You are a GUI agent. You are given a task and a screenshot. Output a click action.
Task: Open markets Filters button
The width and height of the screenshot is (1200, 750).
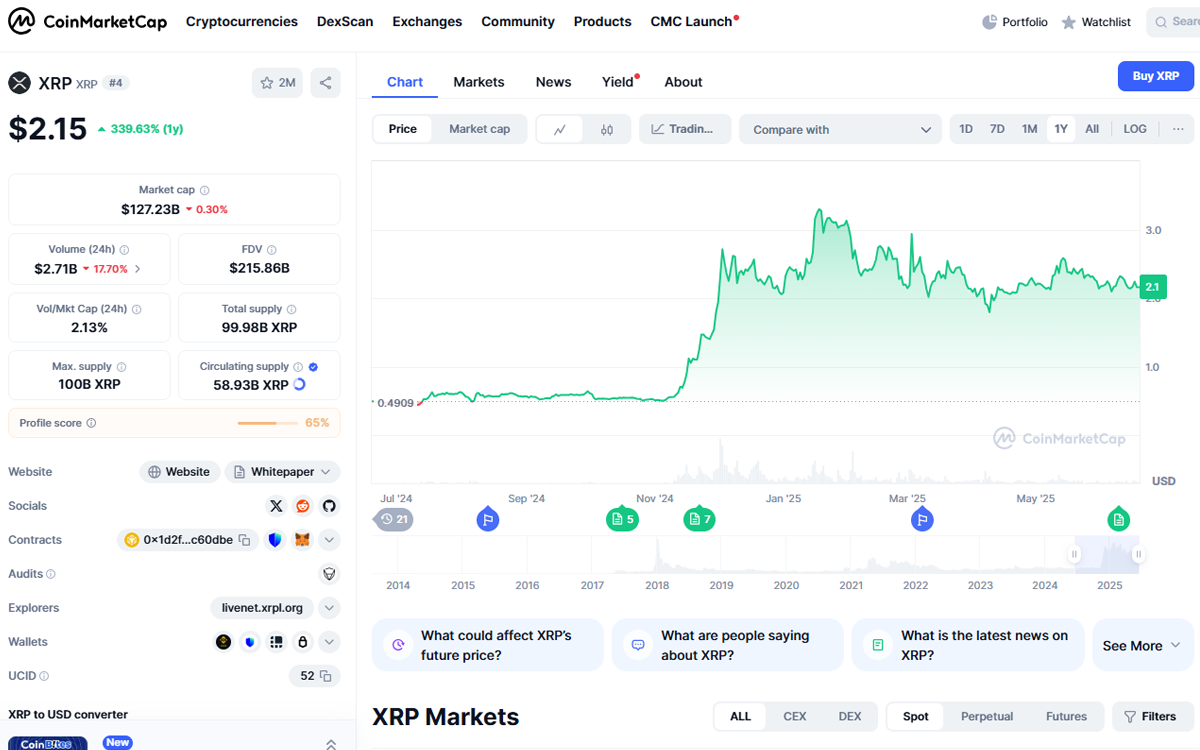[x=1150, y=716]
